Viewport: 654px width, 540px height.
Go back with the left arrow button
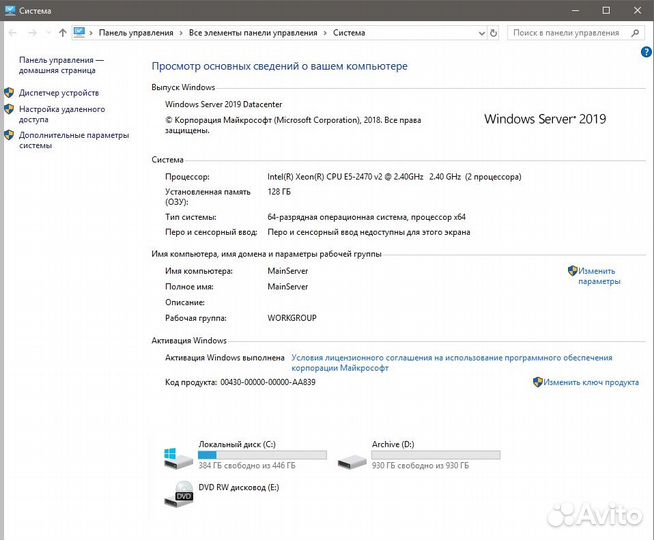pyautogui.click(x=13, y=33)
